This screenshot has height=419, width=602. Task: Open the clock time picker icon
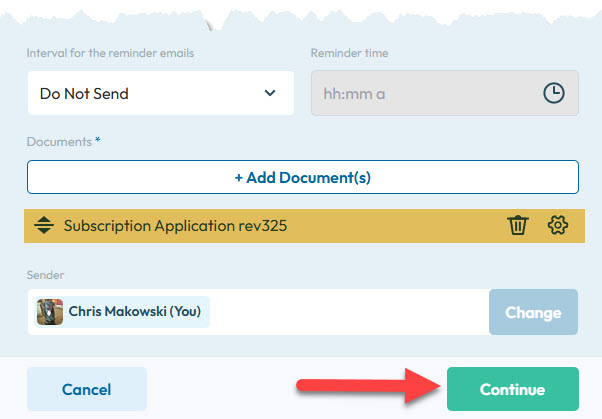tap(553, 93)
